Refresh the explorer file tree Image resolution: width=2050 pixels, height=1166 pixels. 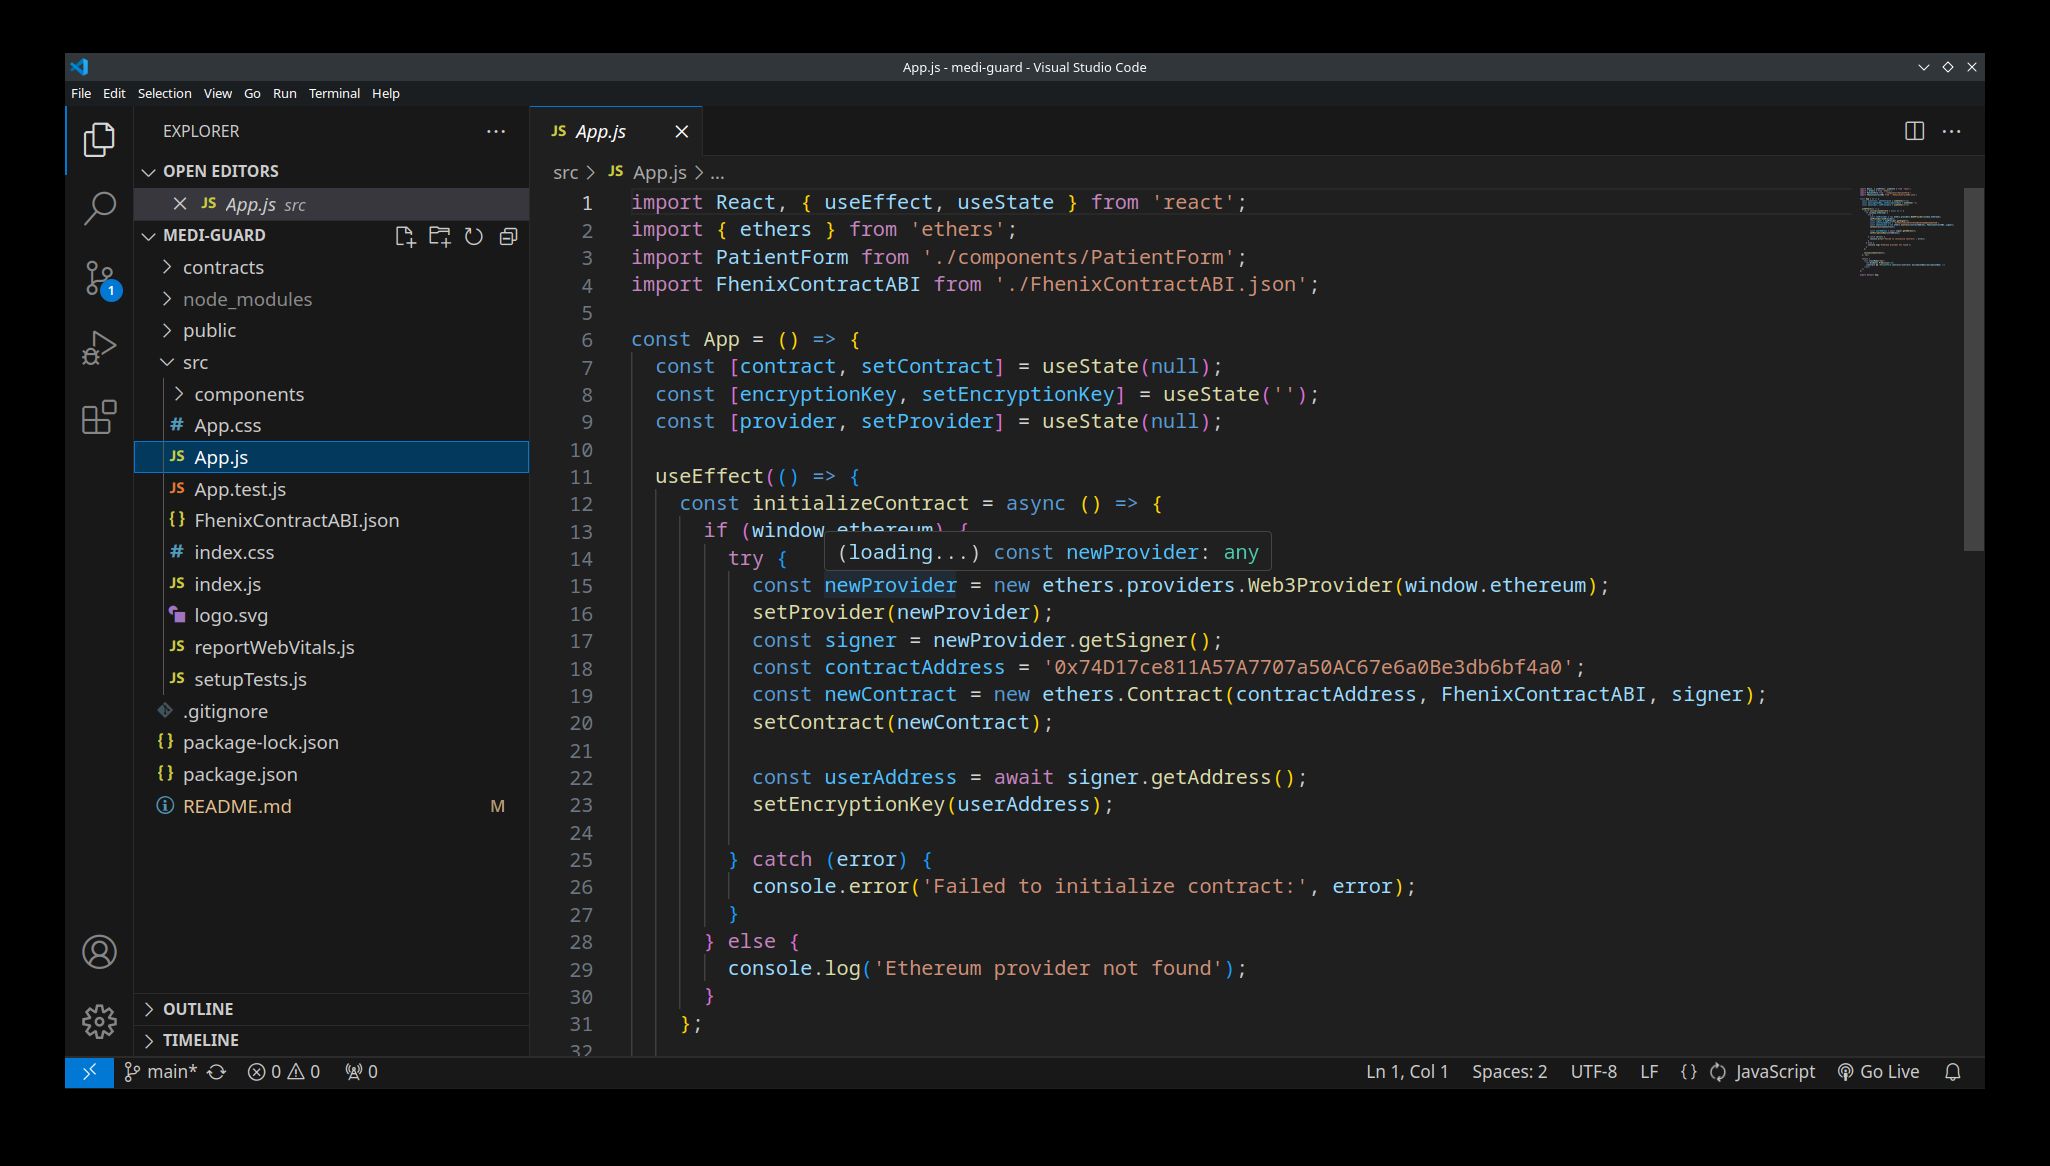474,236
